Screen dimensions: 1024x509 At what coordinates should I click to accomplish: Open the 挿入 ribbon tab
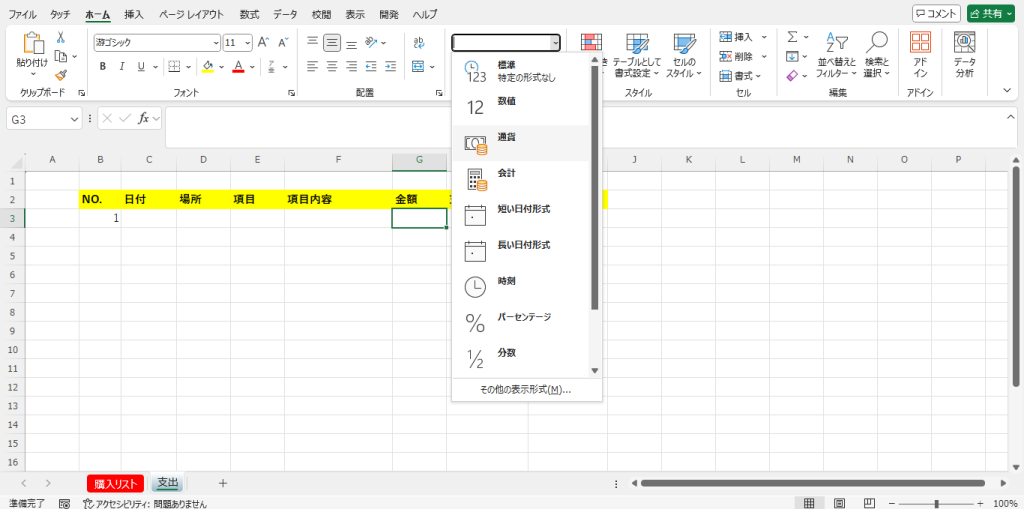(x=134, y=15)
